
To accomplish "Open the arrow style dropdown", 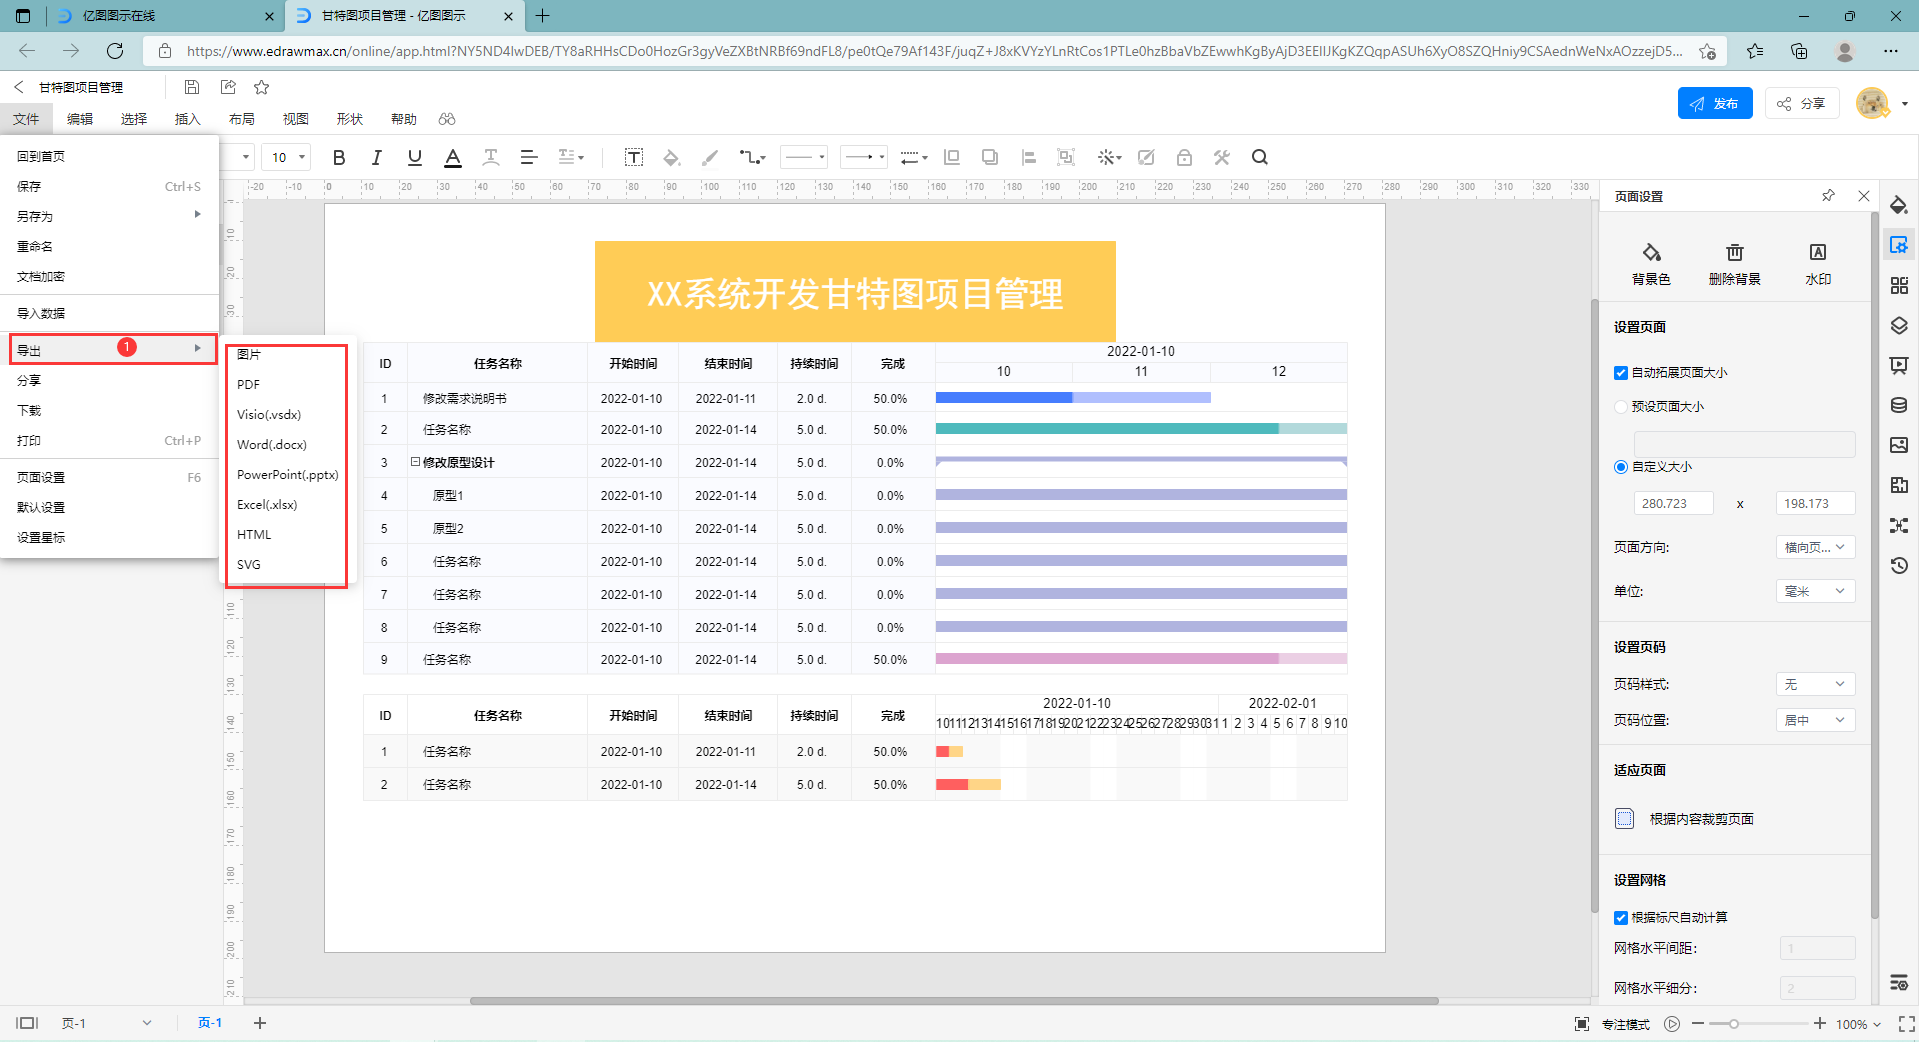I will tap(864, 157).
